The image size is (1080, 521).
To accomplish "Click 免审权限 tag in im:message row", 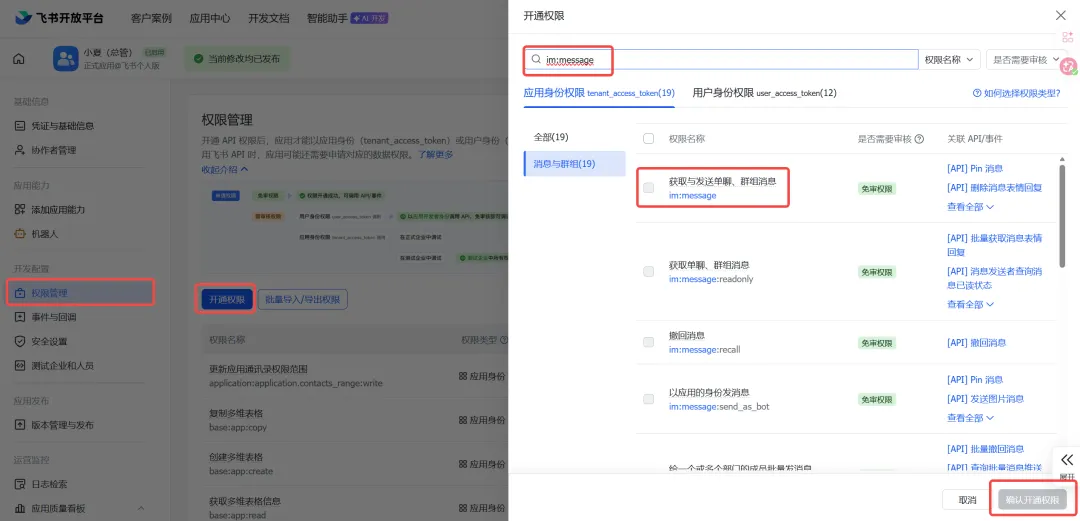I will [x=877, y=188].
